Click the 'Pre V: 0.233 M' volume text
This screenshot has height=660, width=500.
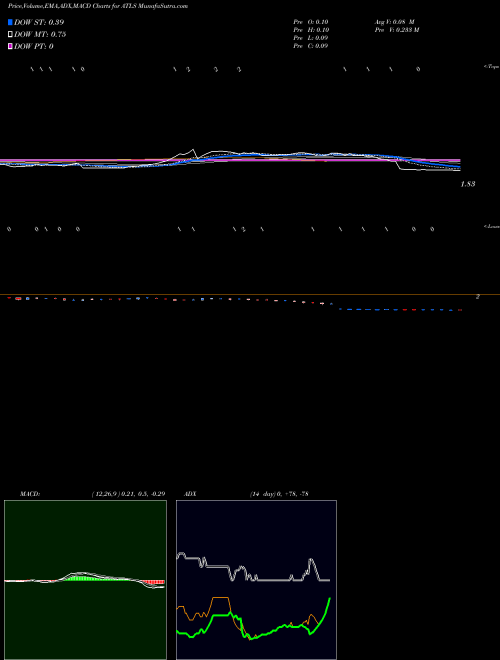click(x=397, y=30)
